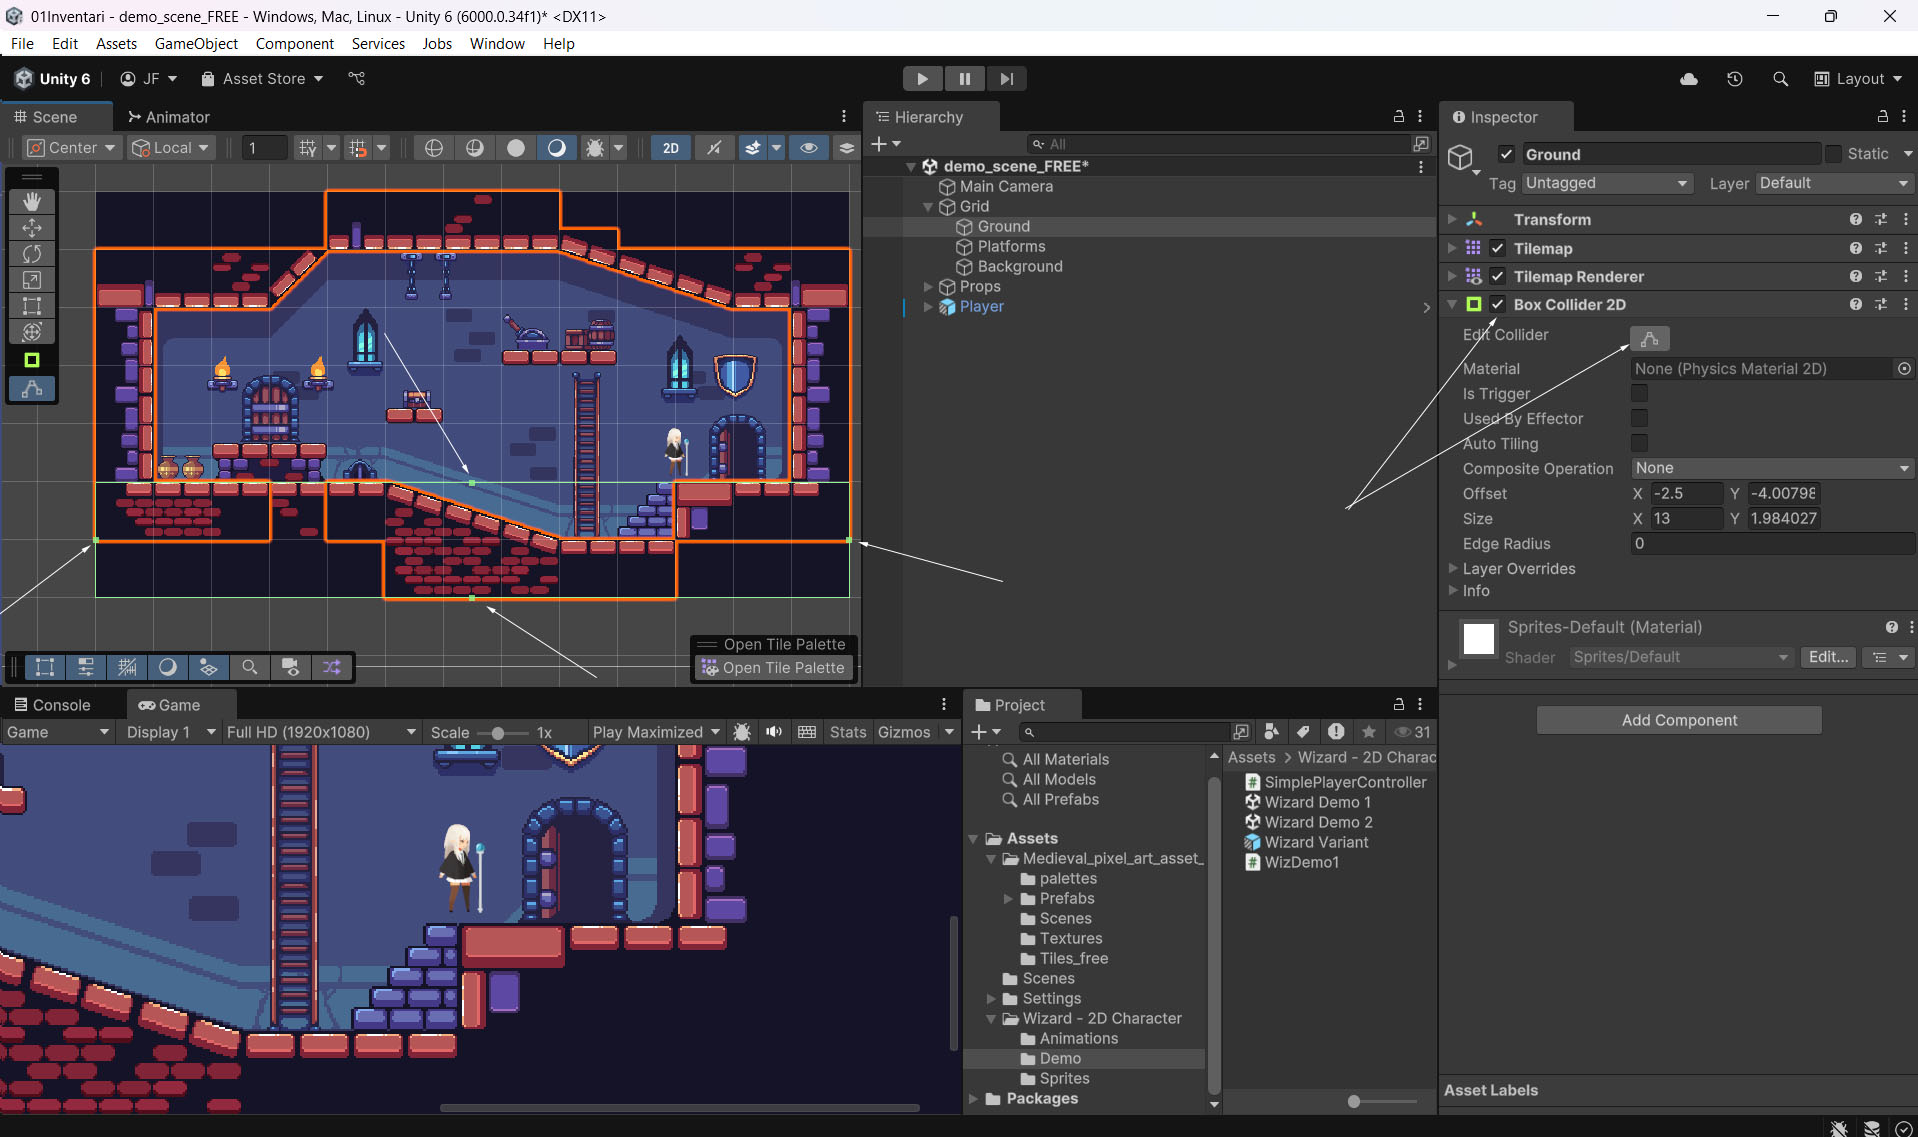
Task: Open Unity cloud services icon
Action: pyautogui.click(x=1689, y=79)
